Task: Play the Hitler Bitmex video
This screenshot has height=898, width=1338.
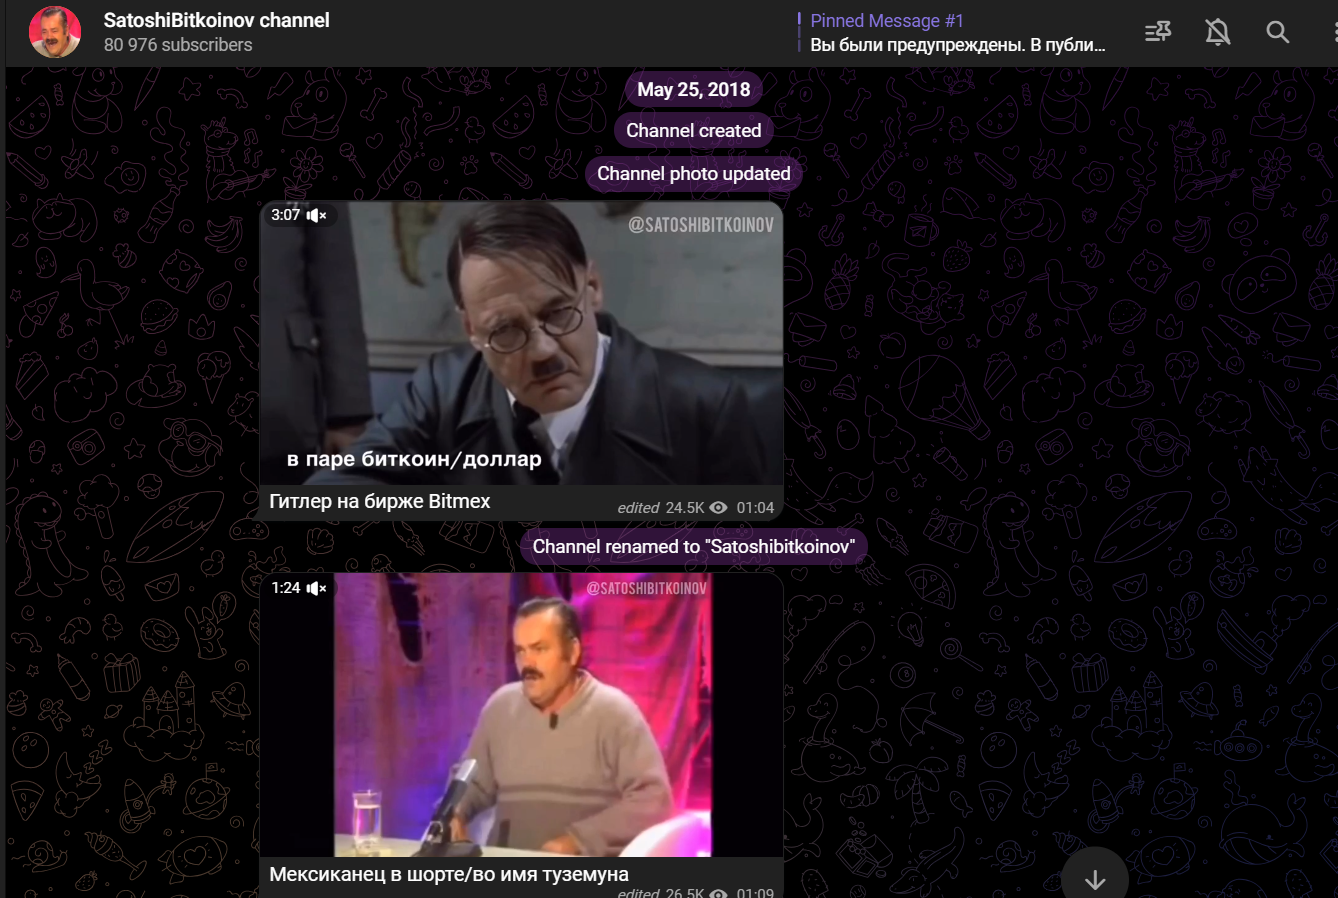Action: [x=521, y=343]
